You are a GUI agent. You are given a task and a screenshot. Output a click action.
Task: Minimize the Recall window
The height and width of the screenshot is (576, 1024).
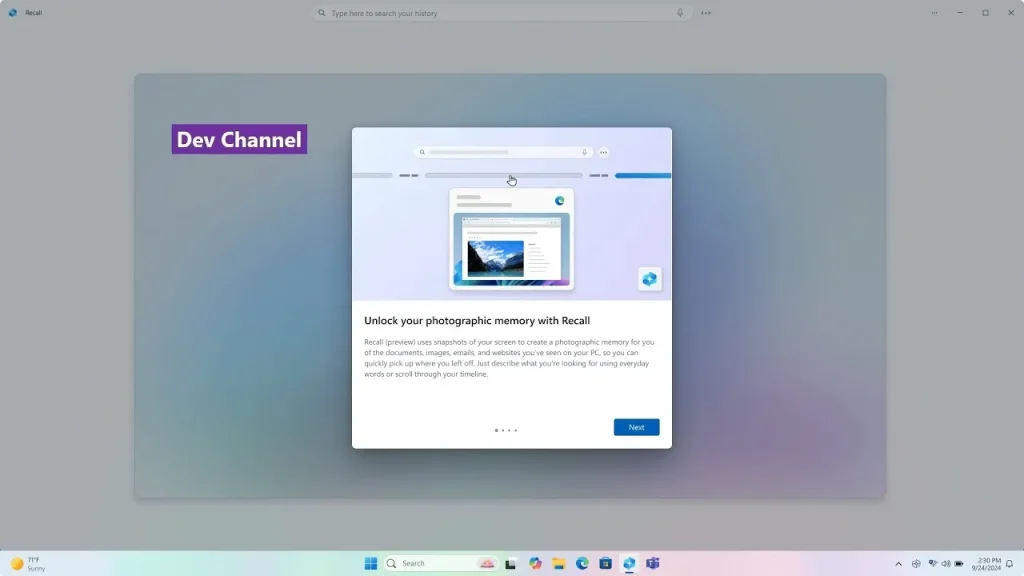pyautogui.click(x=960, y=13)
